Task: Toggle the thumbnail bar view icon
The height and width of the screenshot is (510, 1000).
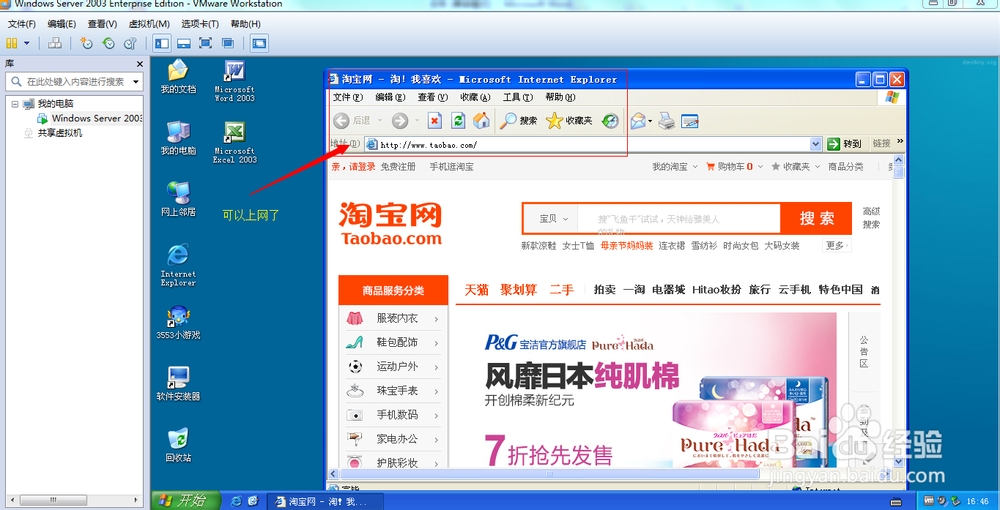Action: point(184,43)
